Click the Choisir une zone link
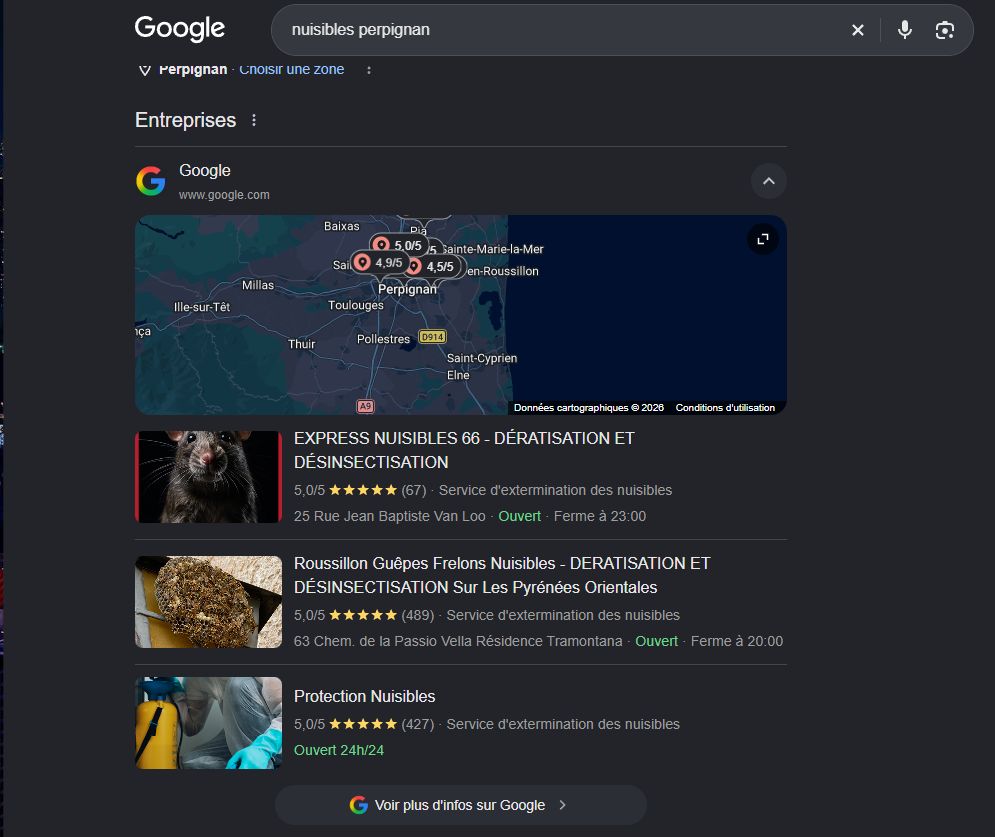Viewport: 995px width, 837px height. coord(292,69)
